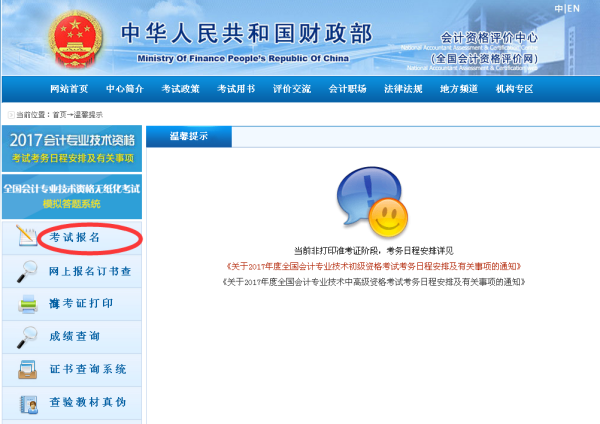The width and height of the screenshot is (600, 424).
Task: Click the (全国会计资格评价网) text
Action: [x=484, y=59]
